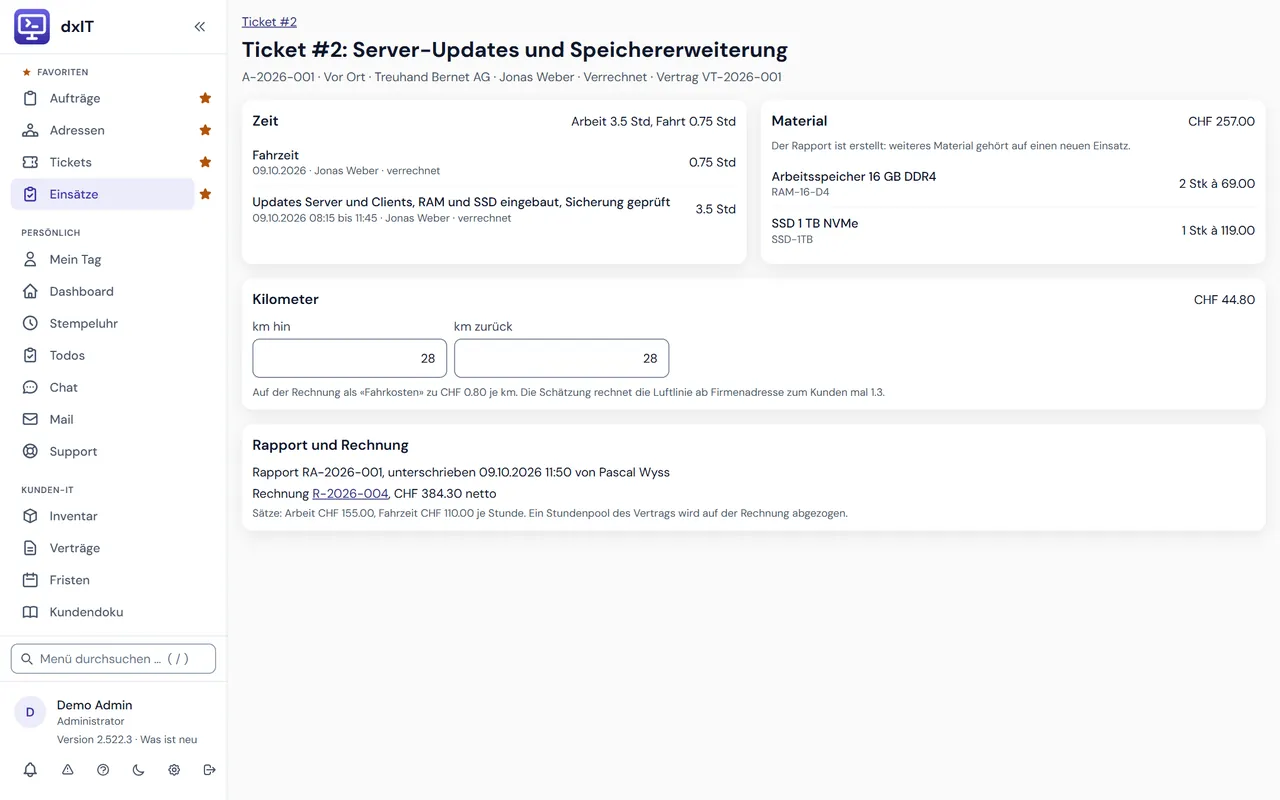Click the Support lifebuoy icon
Viewport: 1280px width, 800px height.
tap(30, 451)
